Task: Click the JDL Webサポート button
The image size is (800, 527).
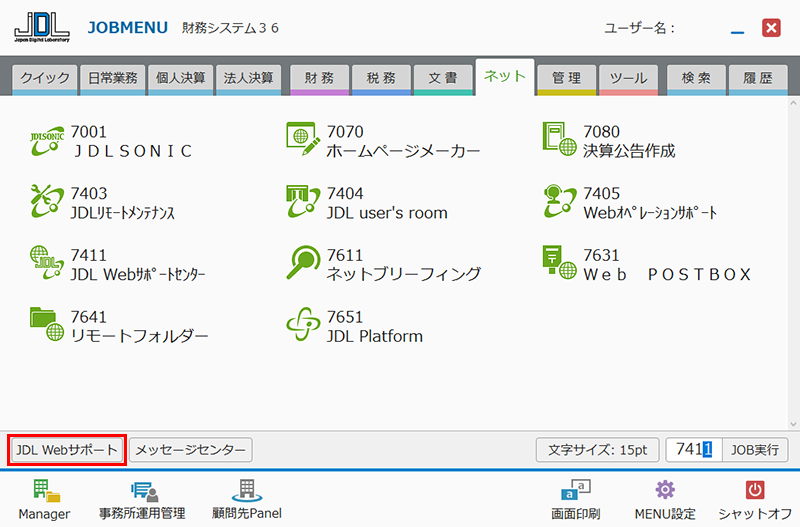Action: 67,450
